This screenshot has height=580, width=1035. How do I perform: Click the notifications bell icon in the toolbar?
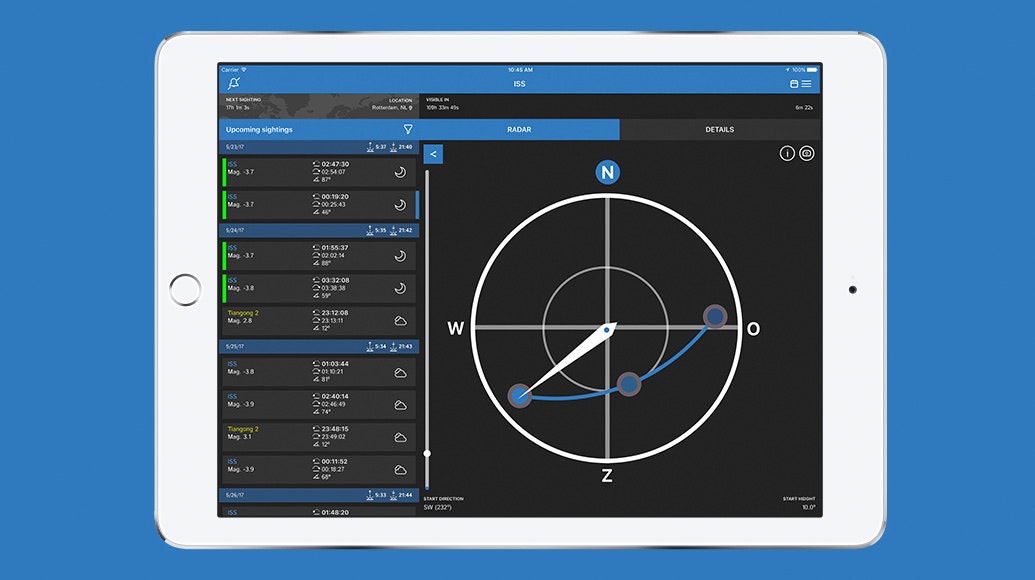(234, 83)
